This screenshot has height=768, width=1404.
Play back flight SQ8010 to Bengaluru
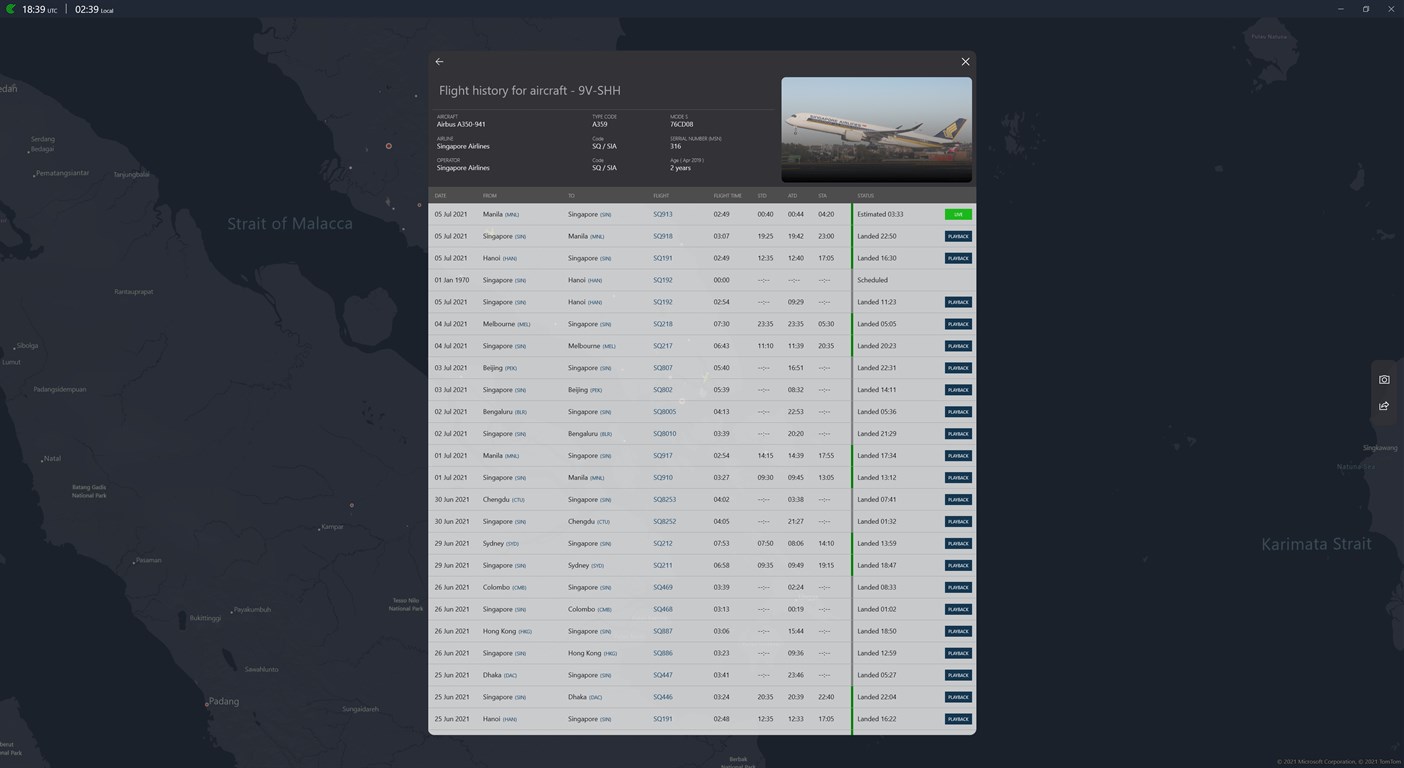pos(958,434)
